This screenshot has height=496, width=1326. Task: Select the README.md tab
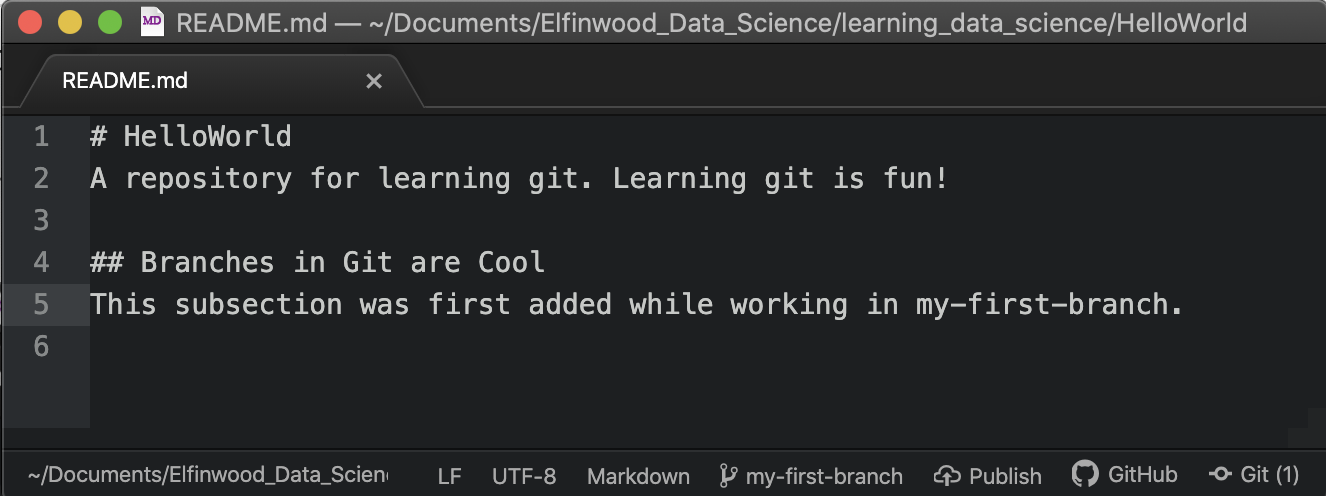click(x=125, y=81)
